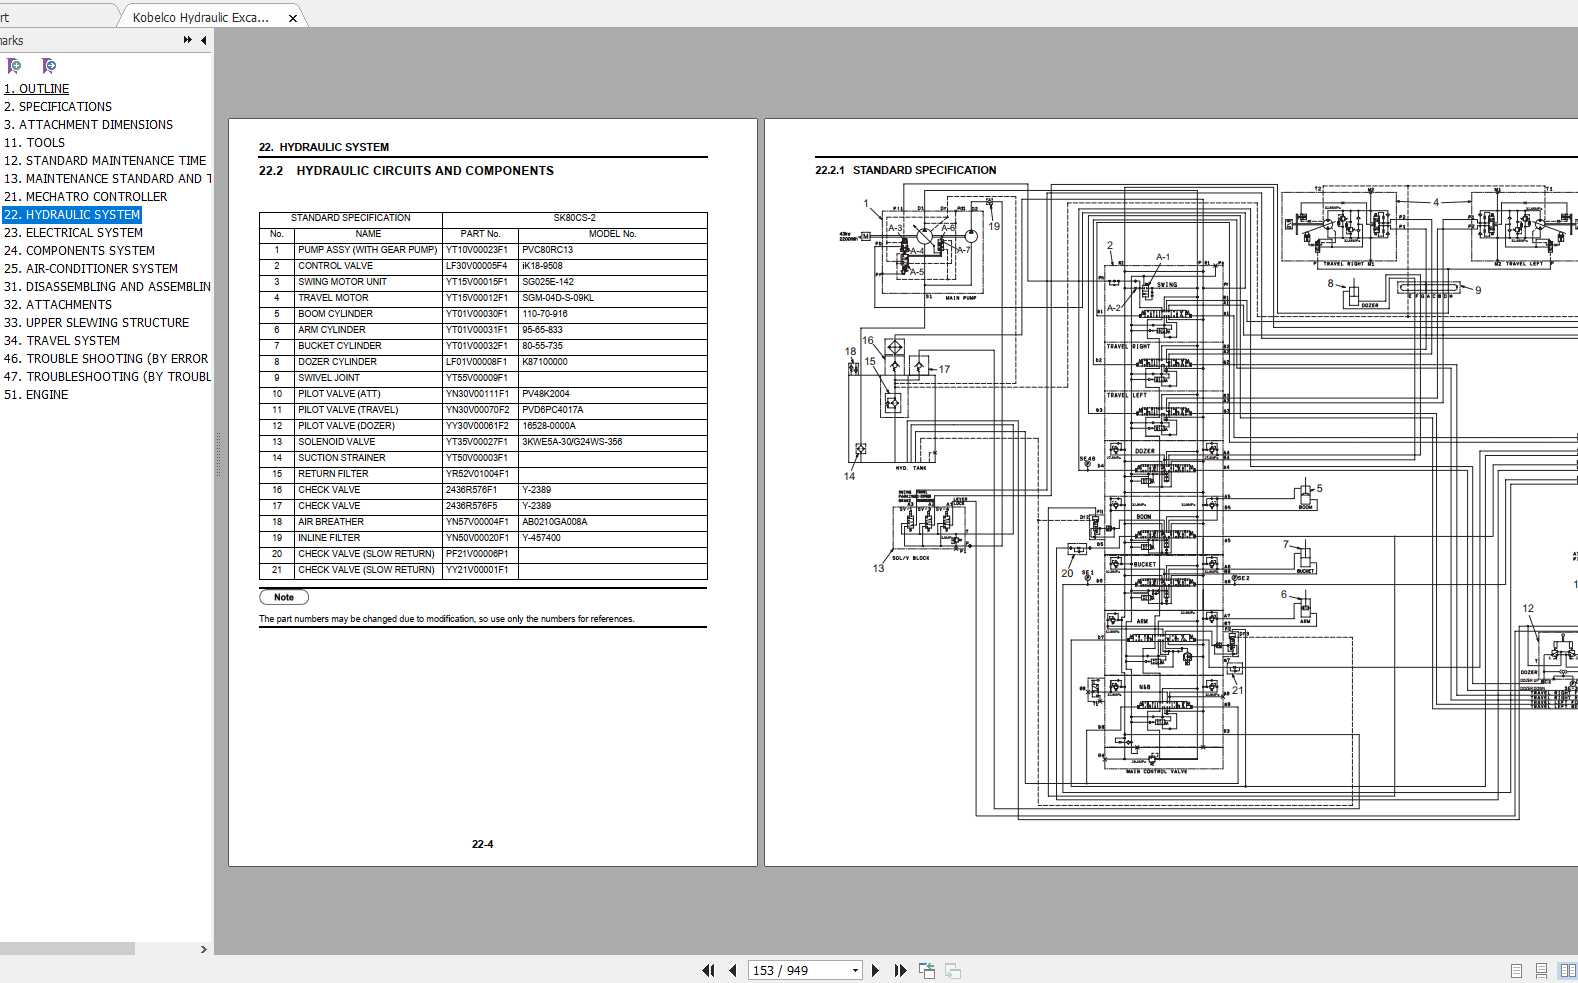This screenshot has height=983, width=1578.
Task: Open bookmark 46. TROUBLE SHOOTING (BY ERROR
Action: click(106, 359)
